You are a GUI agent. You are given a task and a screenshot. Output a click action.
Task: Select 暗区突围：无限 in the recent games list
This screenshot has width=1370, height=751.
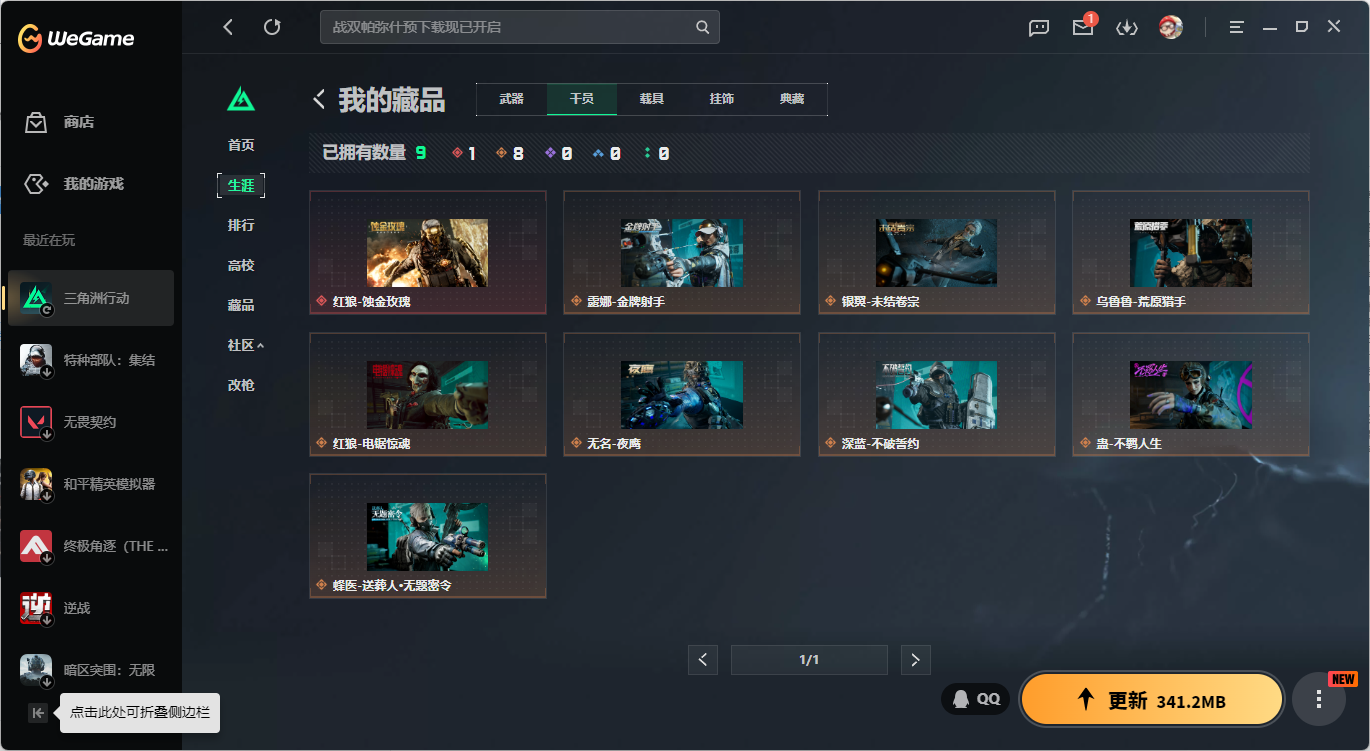(x=91, y=670)
